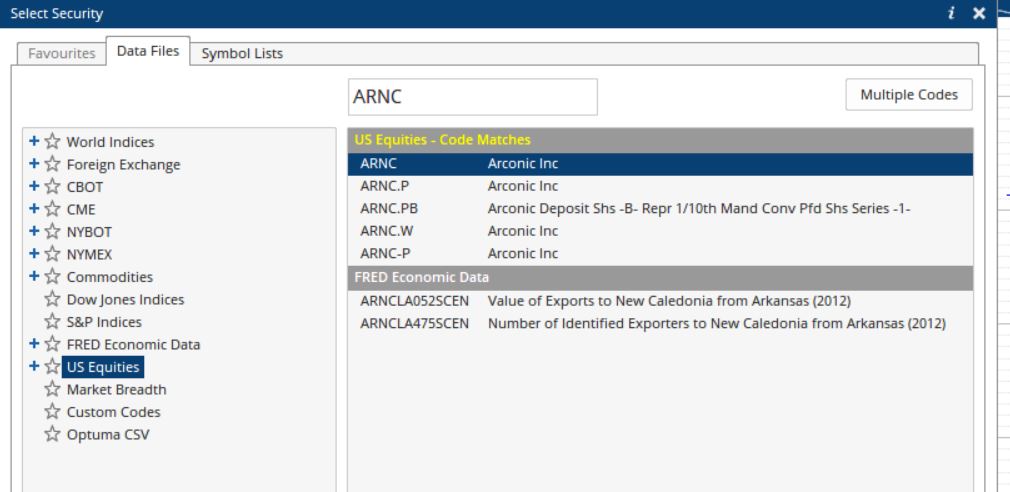1010x492 pixels.
Task: Select FRED Economic Data in the tree
Action: pos(133,345)
